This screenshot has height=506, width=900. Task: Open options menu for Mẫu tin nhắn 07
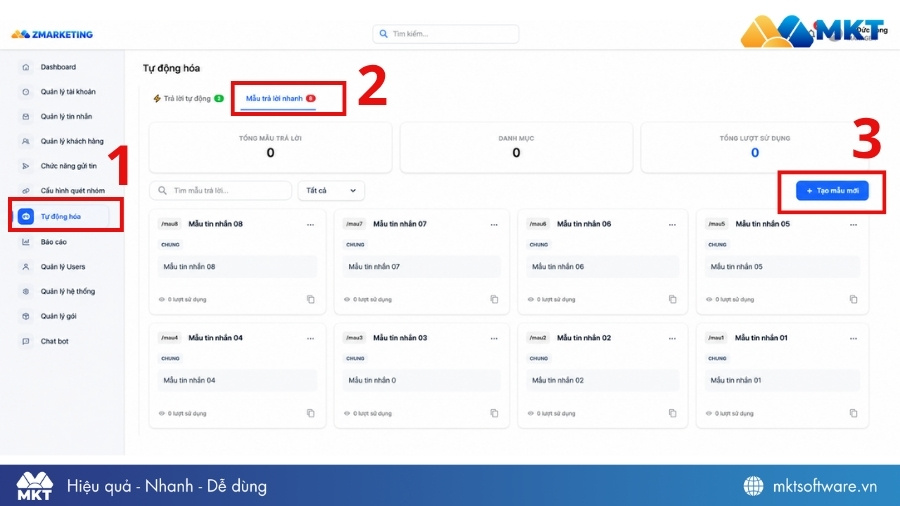[x=494, y=225]
